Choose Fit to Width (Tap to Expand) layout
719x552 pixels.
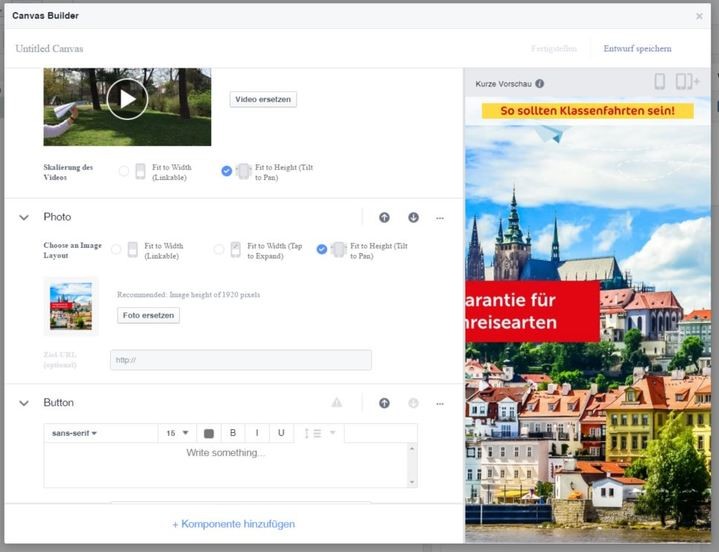[219, 249]
